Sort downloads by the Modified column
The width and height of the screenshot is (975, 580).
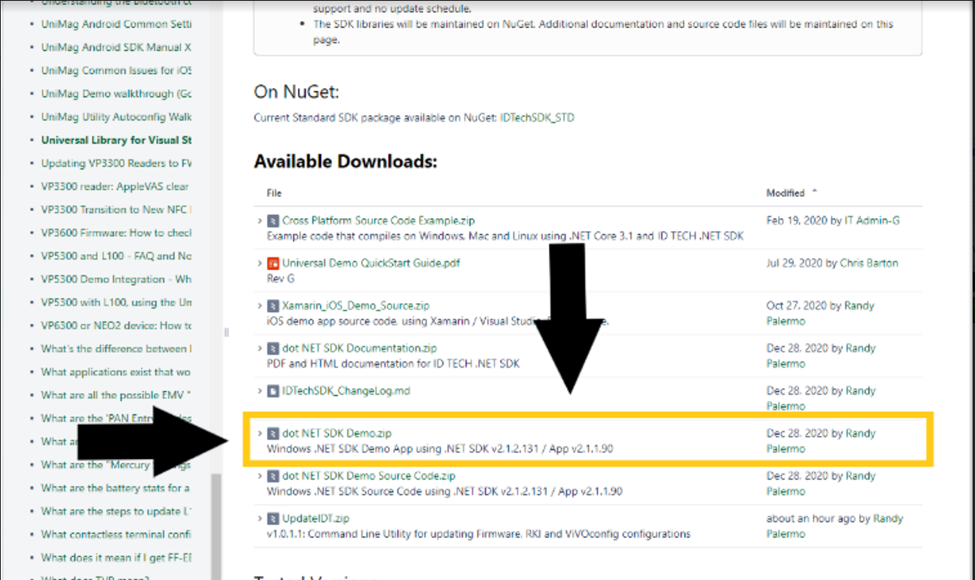785,193
